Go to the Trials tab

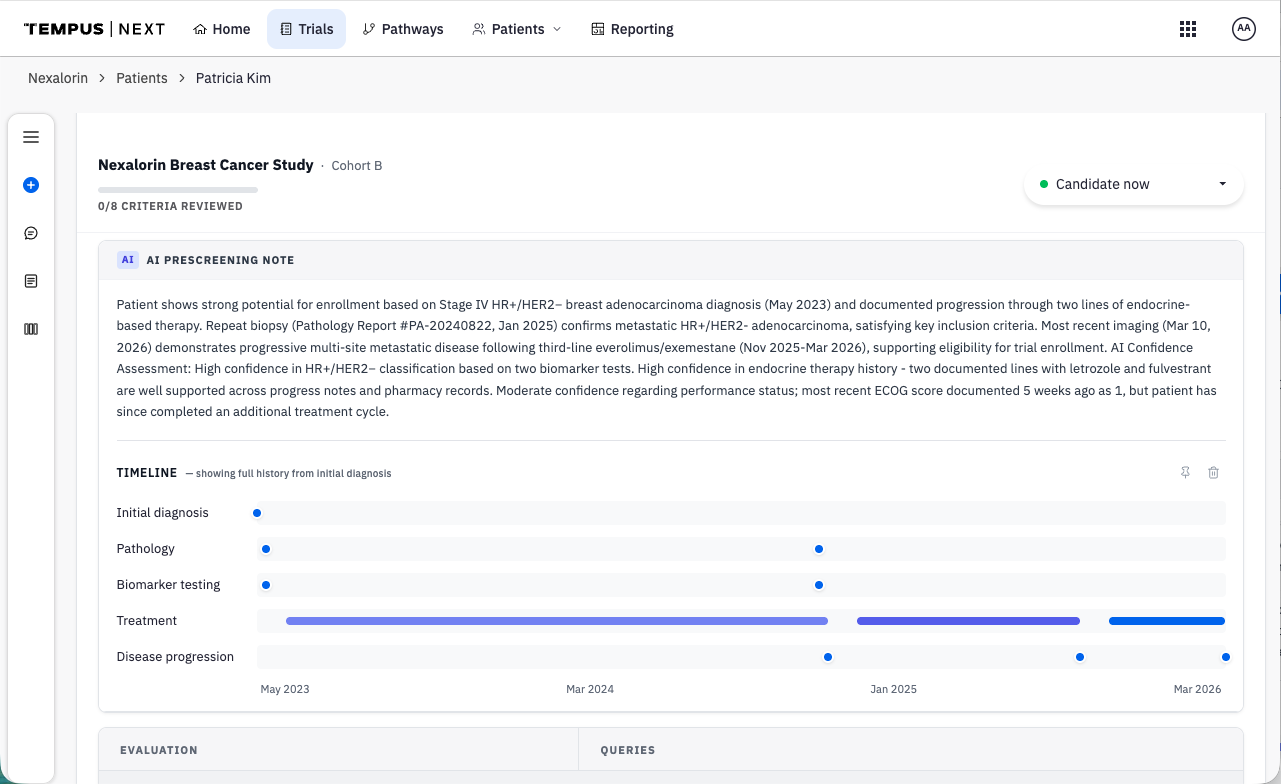click(306, 29)
